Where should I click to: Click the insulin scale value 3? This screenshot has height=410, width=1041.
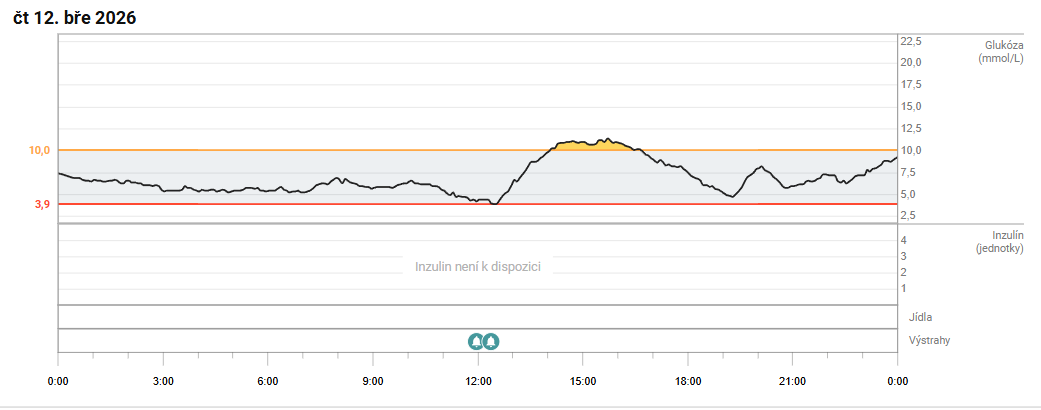coord(904,256)
